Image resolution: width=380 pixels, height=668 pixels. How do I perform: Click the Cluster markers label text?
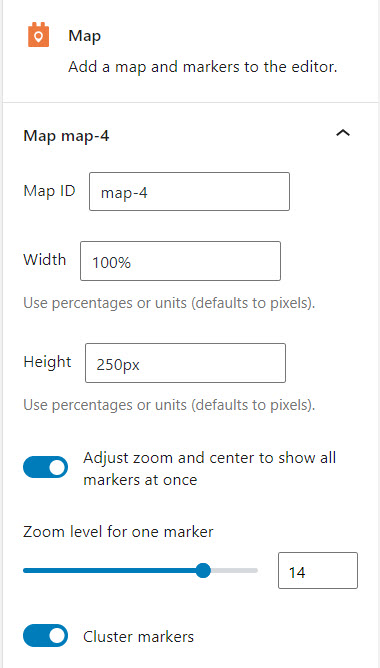point(138,637)
